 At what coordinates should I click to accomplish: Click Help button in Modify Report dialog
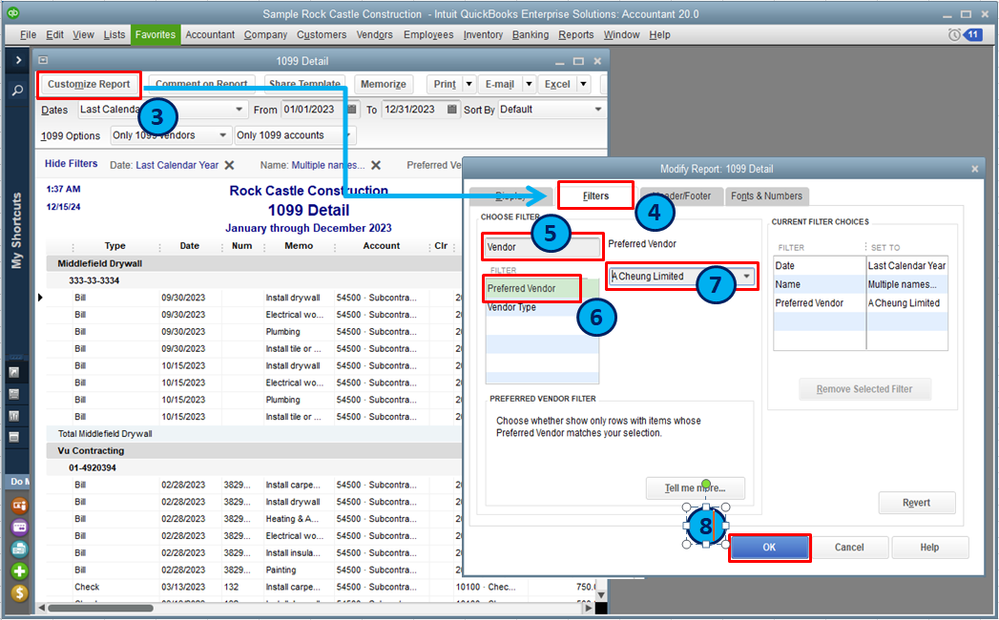[x=930, y=547]
